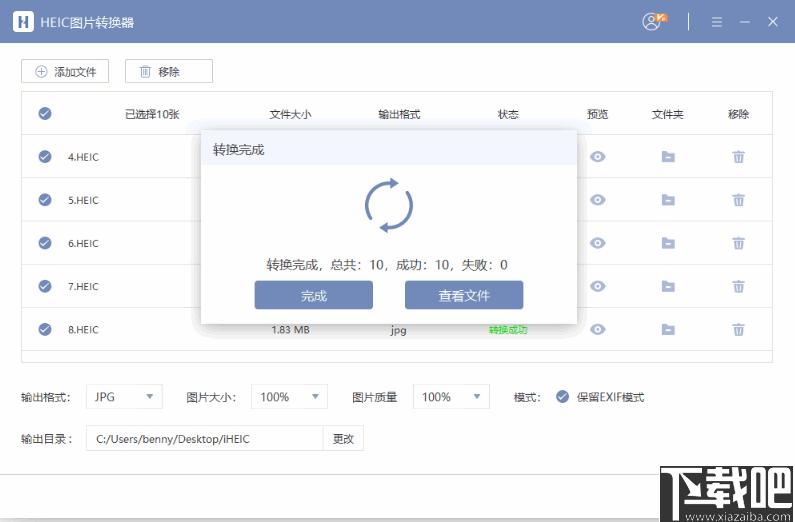The image size is (795, 522).
Task: Click the 添加文件 button
Action: click(65, 71)
